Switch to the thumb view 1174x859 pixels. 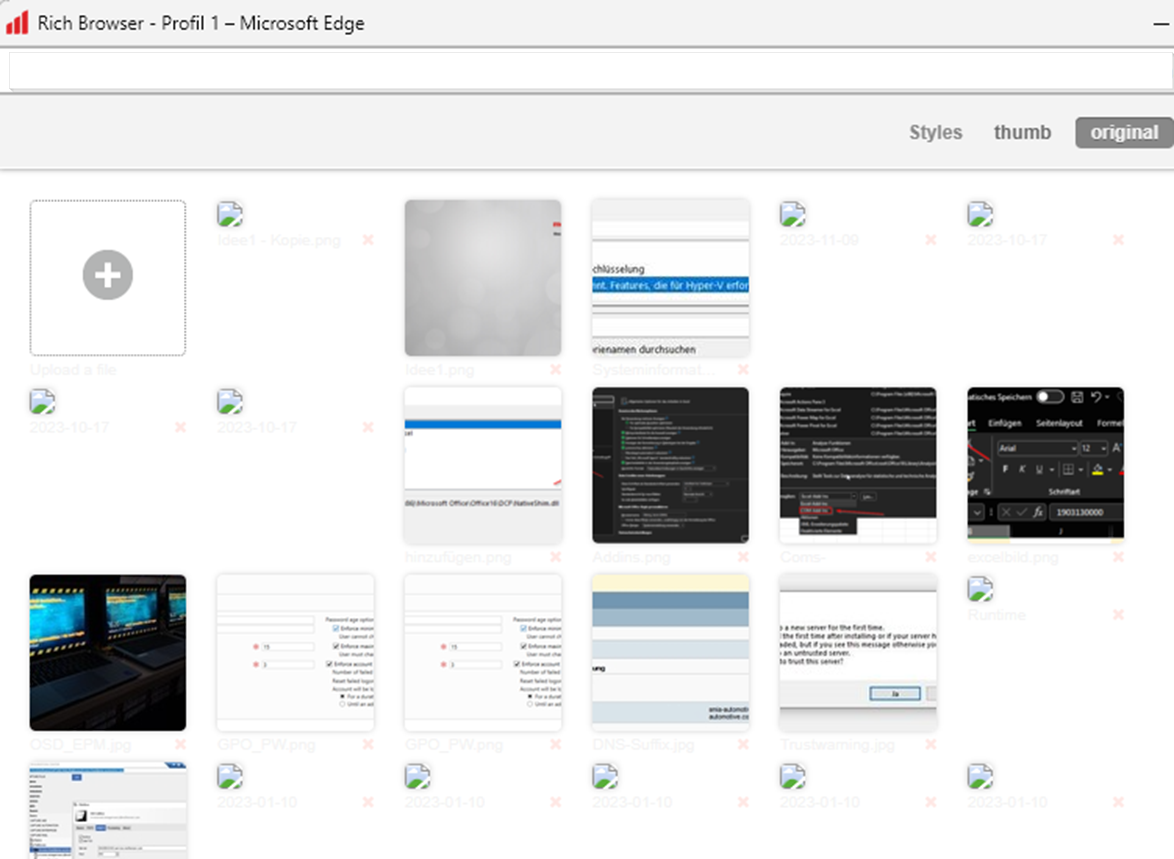(x=1022, y=133)
